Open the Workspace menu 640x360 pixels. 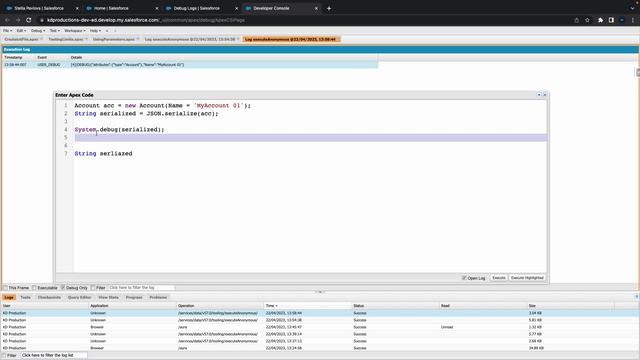pyautogui.click(x=75, y=31)
